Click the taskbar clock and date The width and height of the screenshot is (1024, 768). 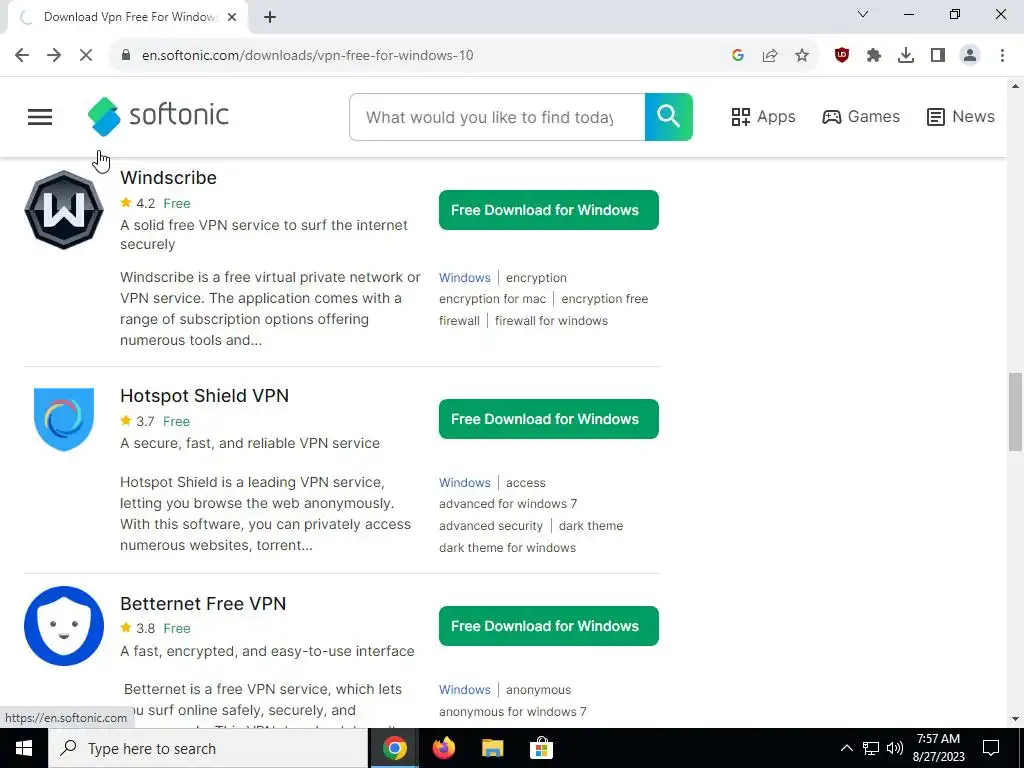pos(938,748)
